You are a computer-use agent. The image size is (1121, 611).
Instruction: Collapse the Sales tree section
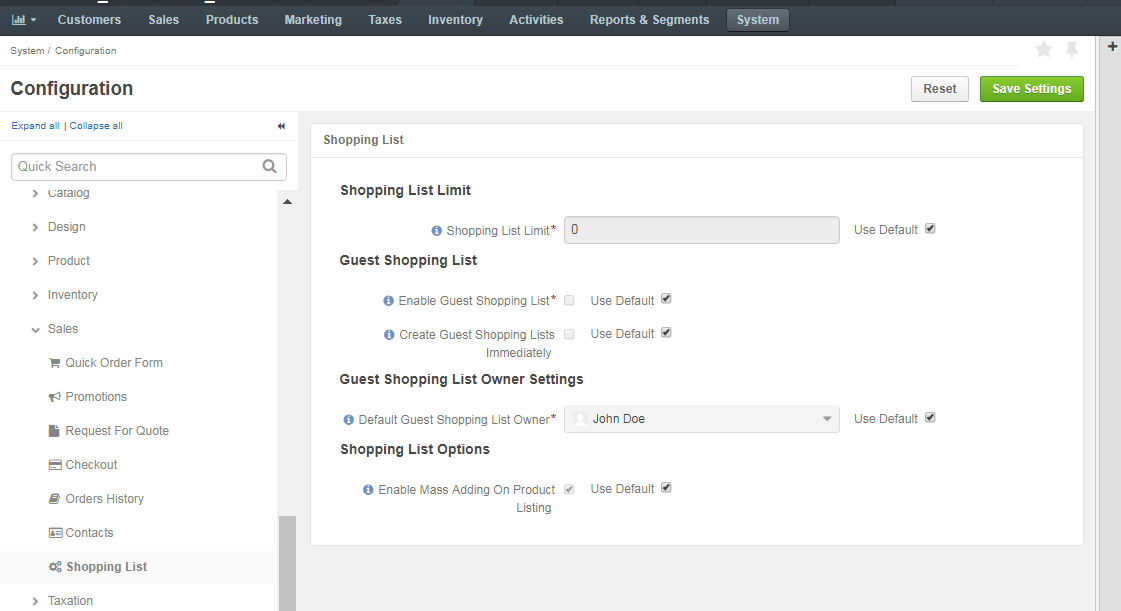pos(35,329)
